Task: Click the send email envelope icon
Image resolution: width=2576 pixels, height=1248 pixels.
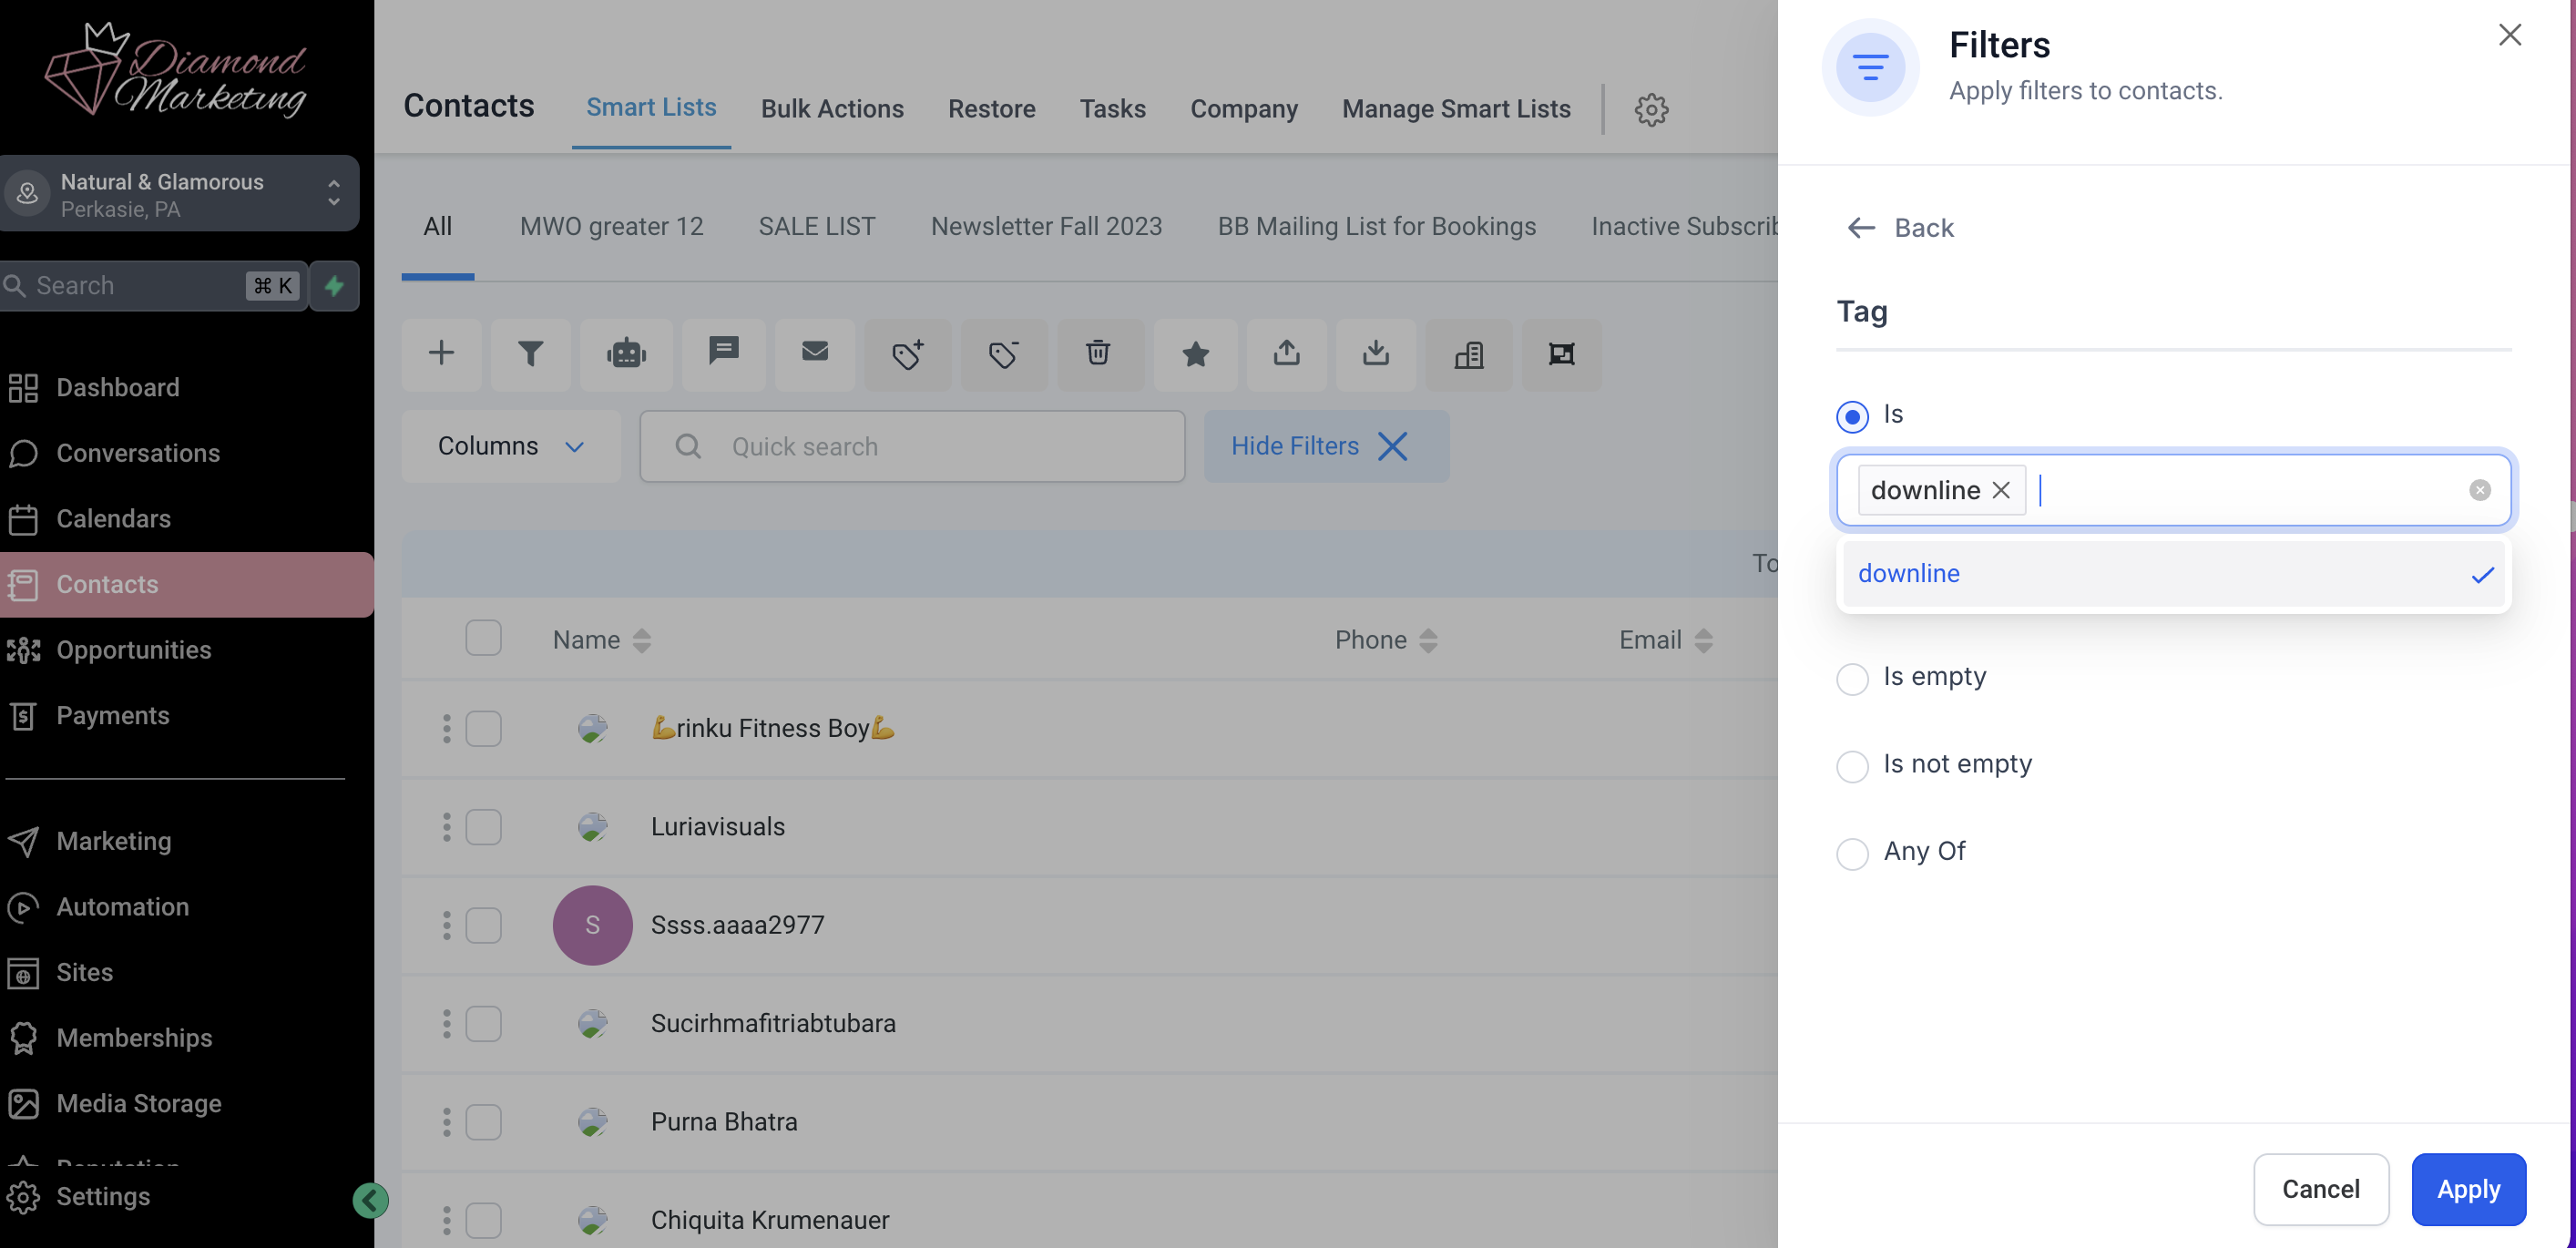Action: pyautogui.click(x=815, y=352)
